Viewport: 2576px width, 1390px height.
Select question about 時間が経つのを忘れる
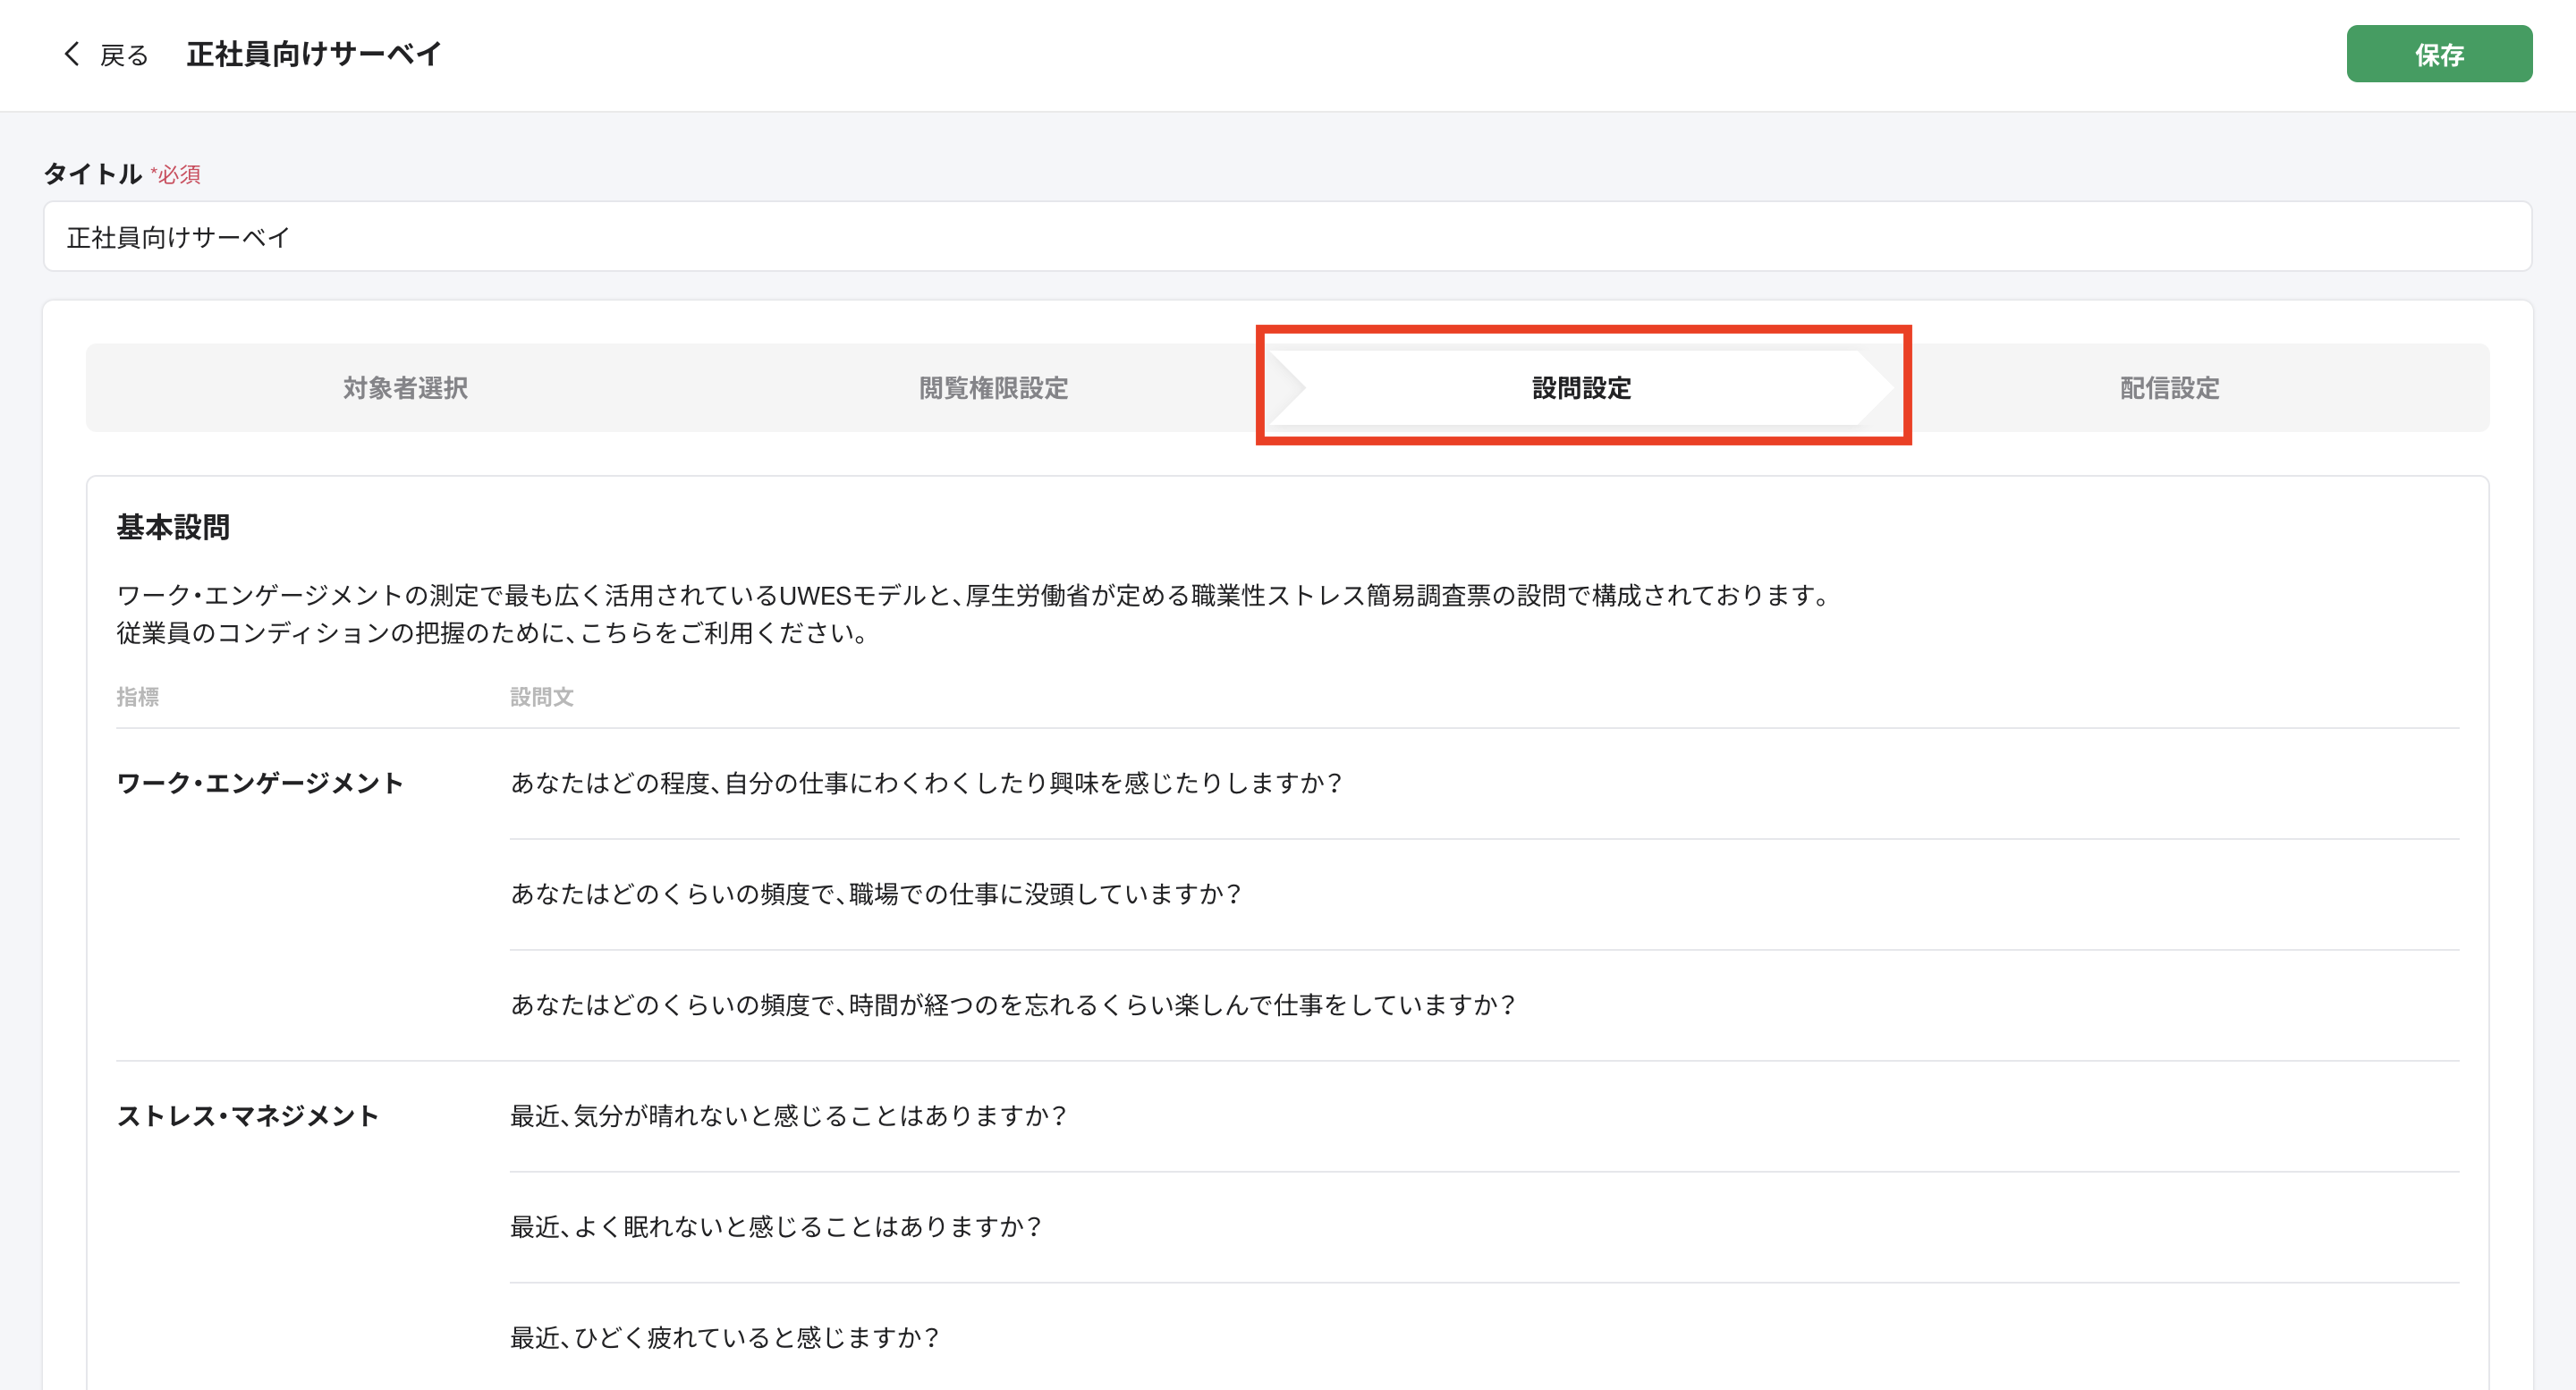tap(1013, 1005)
